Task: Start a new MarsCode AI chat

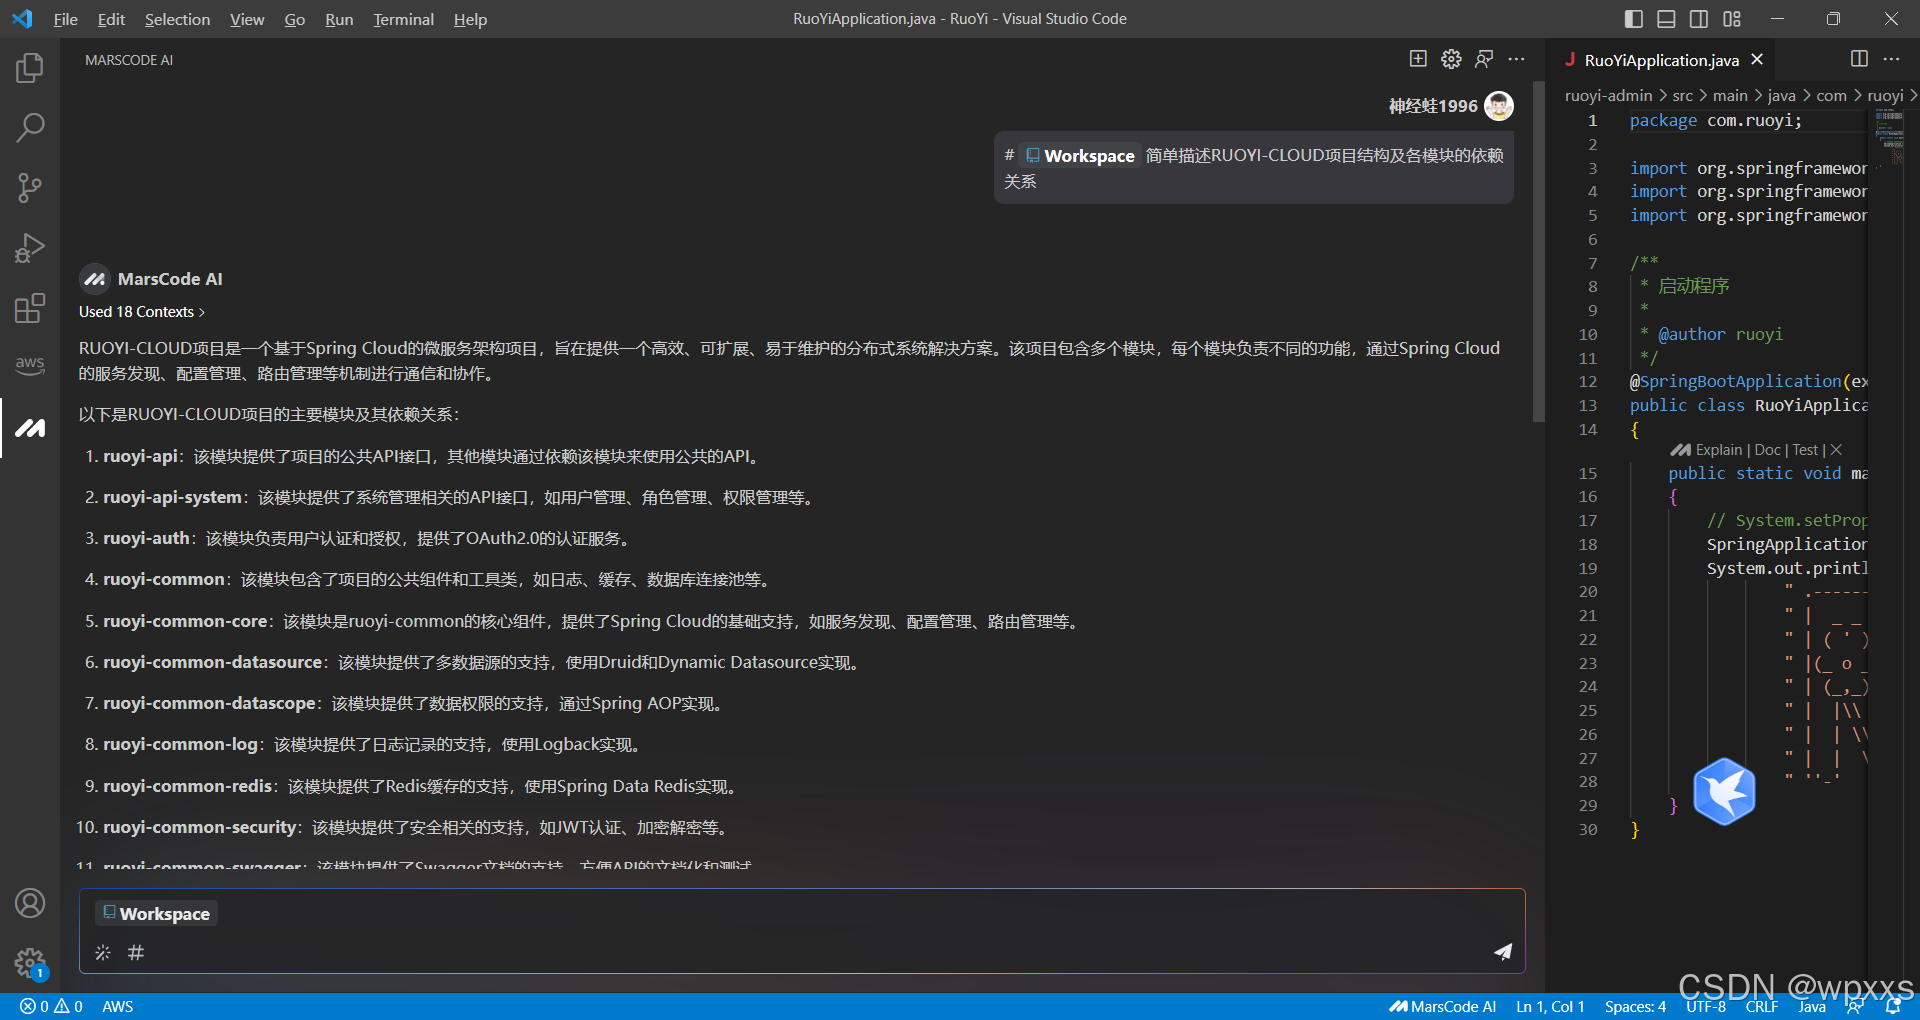Action: click(1418, 59)
